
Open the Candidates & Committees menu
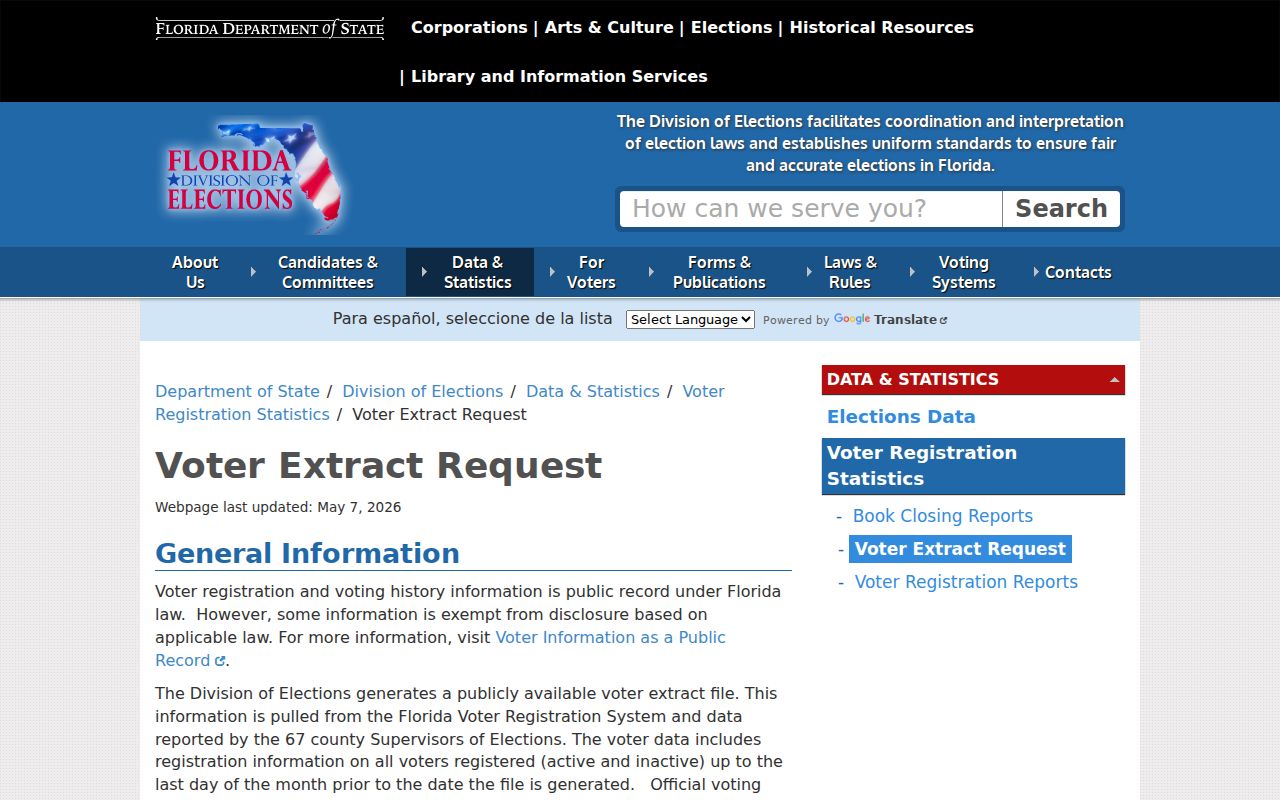pos(328,272)
